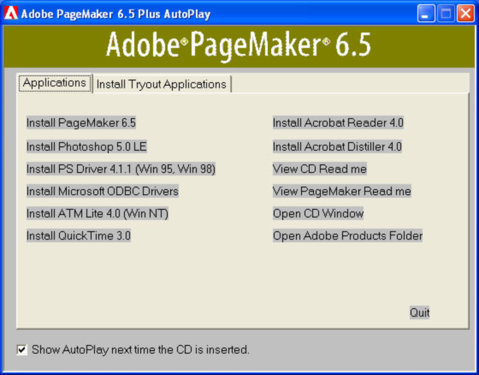Select Install Photoshop 5.0 LE
The width and height of the screenshot is (479, 375).
tap(86, 147)
